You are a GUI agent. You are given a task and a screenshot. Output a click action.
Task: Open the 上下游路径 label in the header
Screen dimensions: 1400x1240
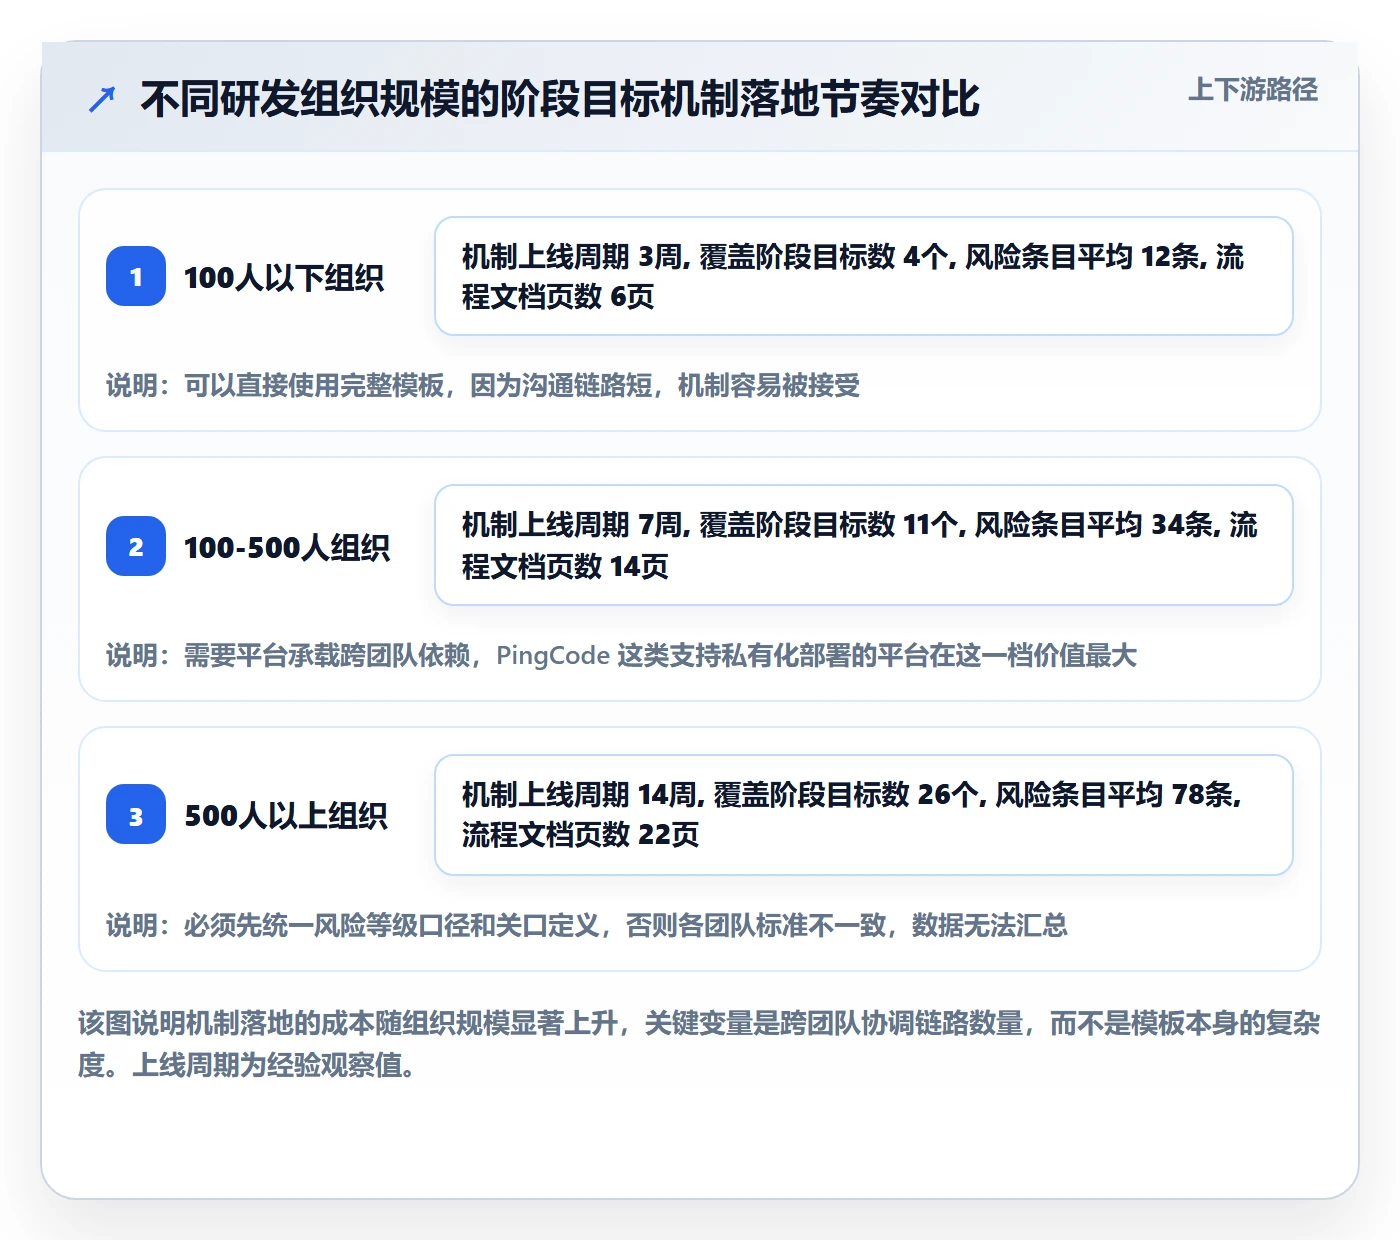pos(1253,89)
